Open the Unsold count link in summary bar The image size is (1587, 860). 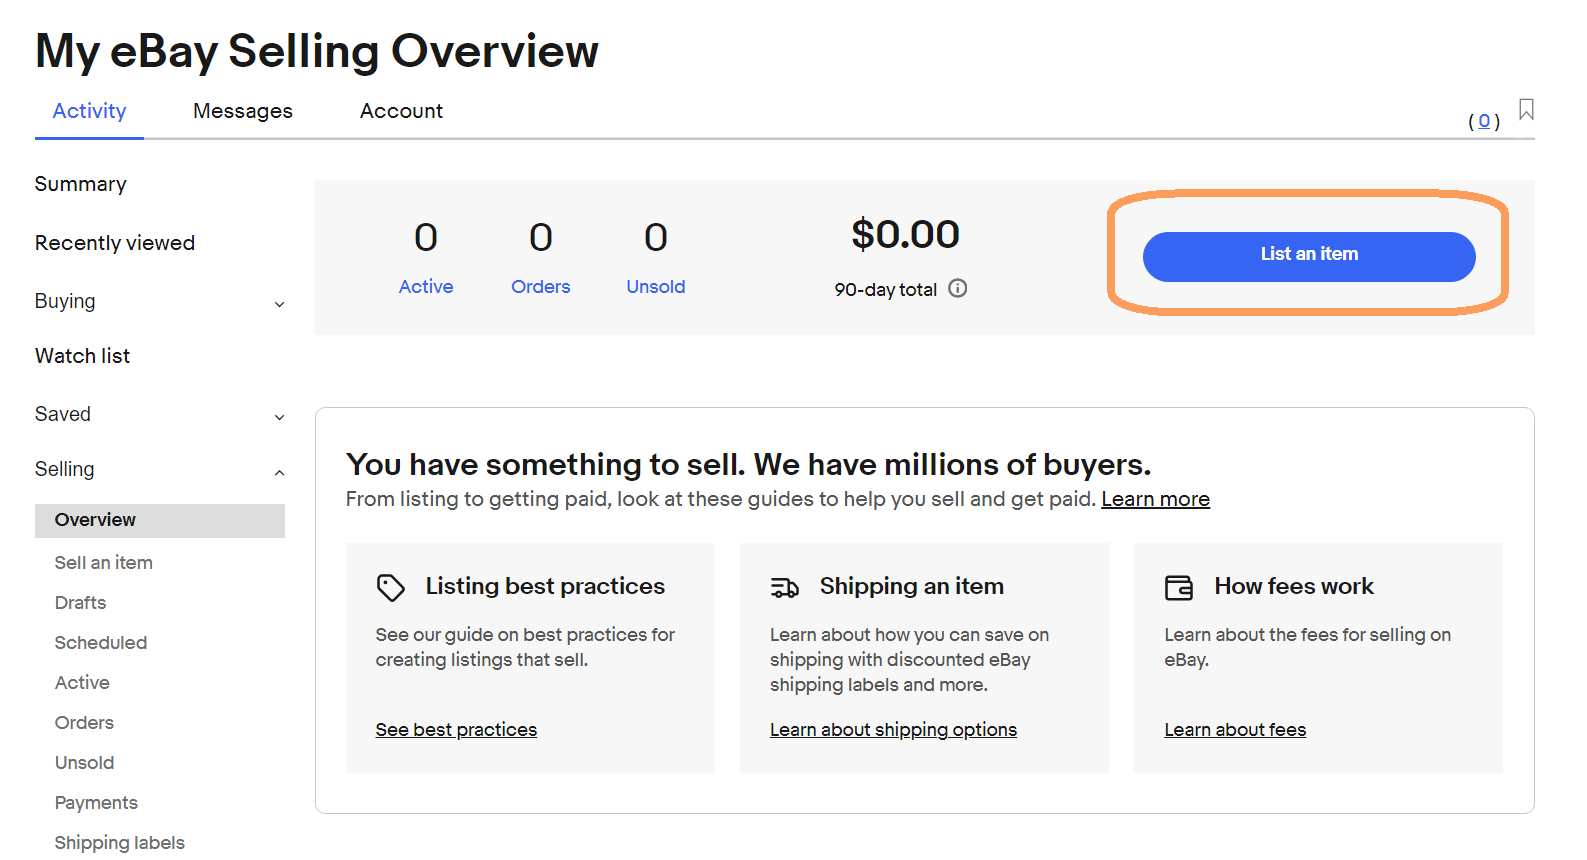656,287
